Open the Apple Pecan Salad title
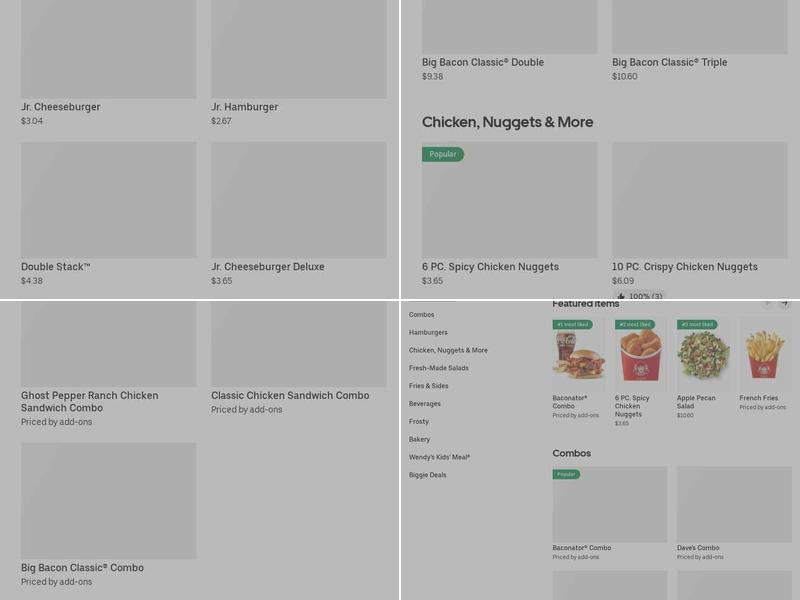Screen dimensions: 800x600 (x=696, y=402)
